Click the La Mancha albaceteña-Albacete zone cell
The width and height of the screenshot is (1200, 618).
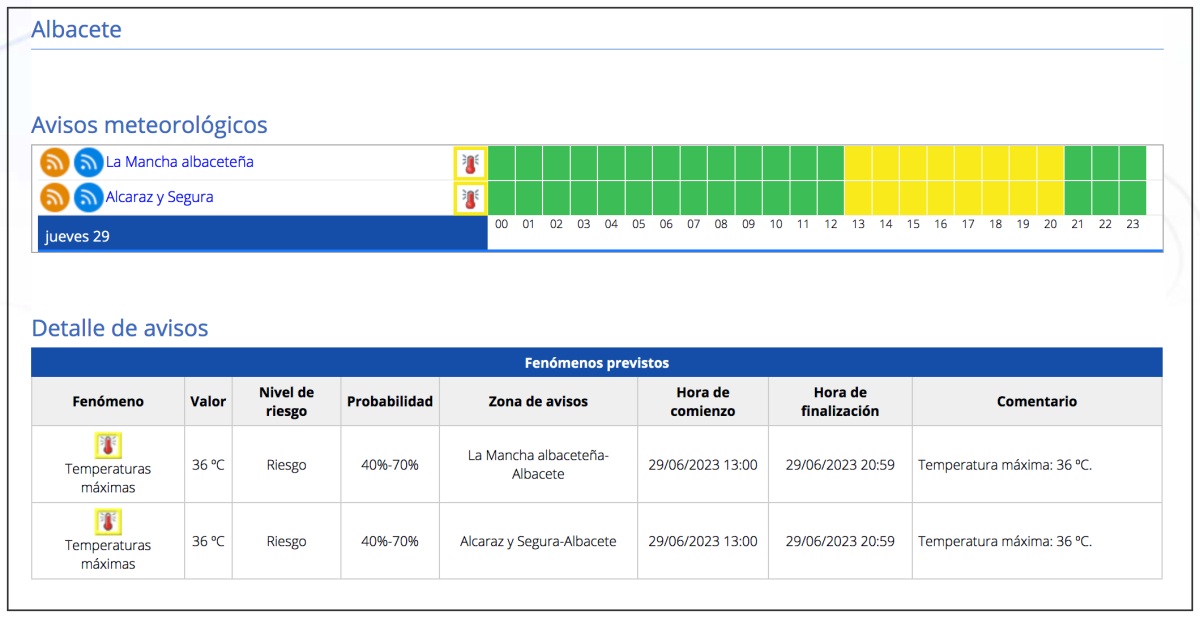tap(538, 464)
